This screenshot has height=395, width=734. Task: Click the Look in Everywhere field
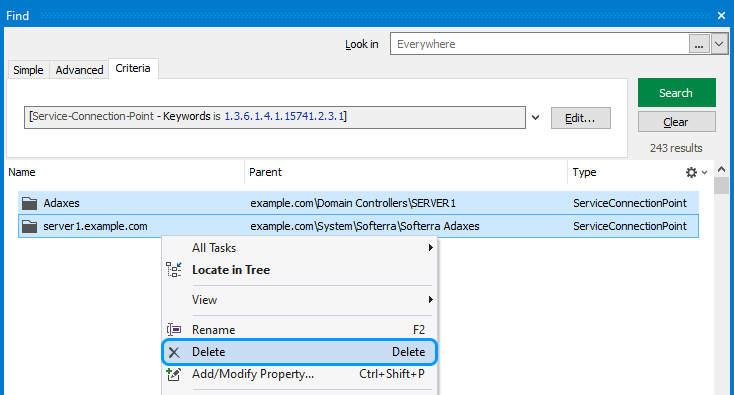click(539, 44)
